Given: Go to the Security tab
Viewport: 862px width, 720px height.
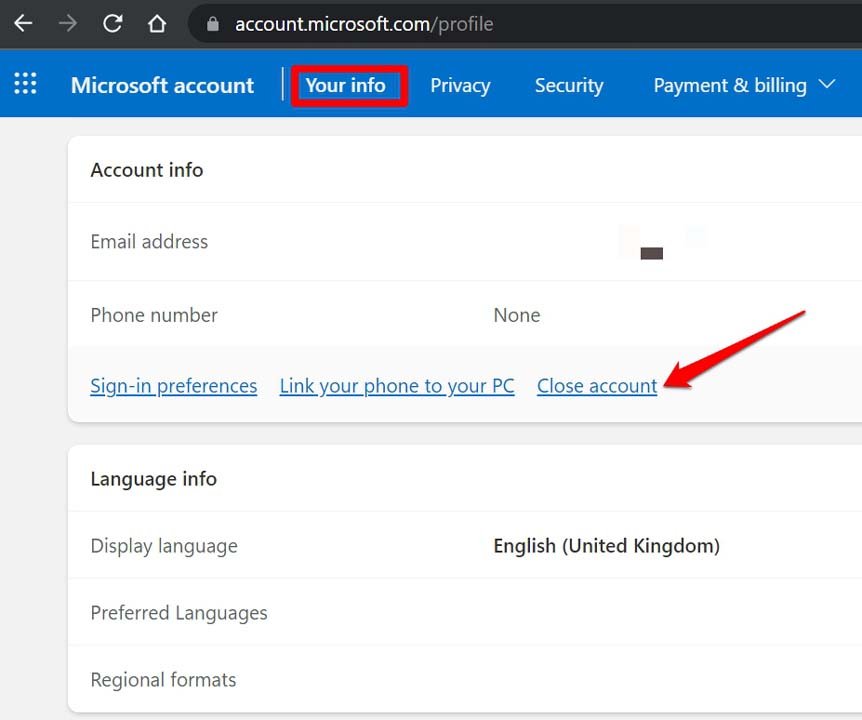Looking at the screenshot, I should [x=568, y=86].
